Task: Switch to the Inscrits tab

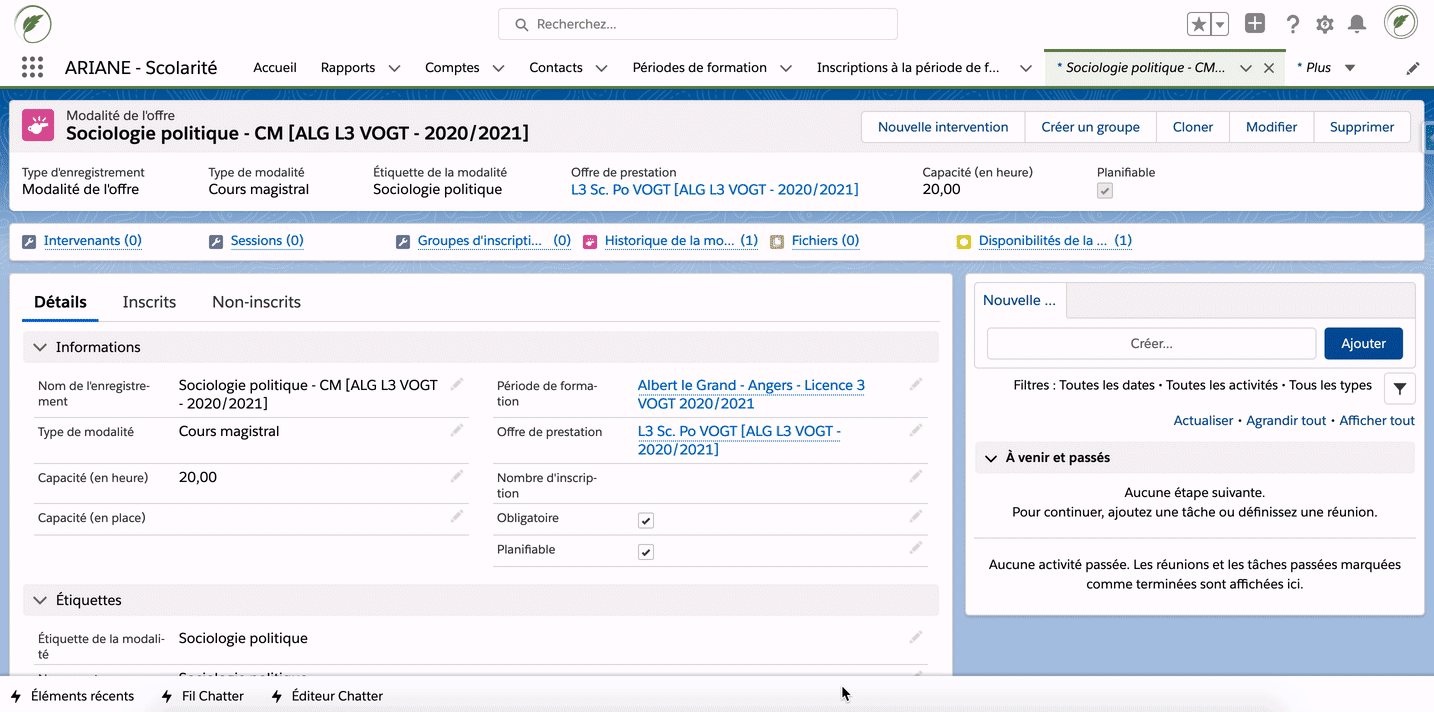Action: tap(149, 302)
